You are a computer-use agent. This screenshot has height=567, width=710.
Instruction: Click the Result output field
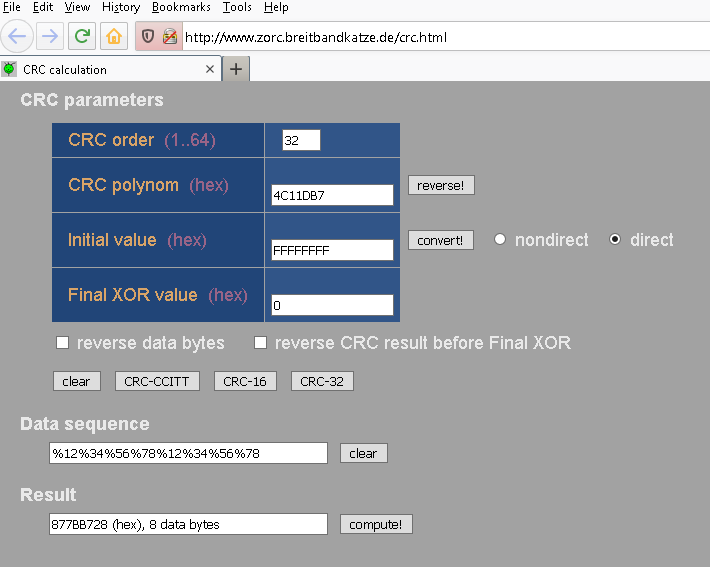188,524
